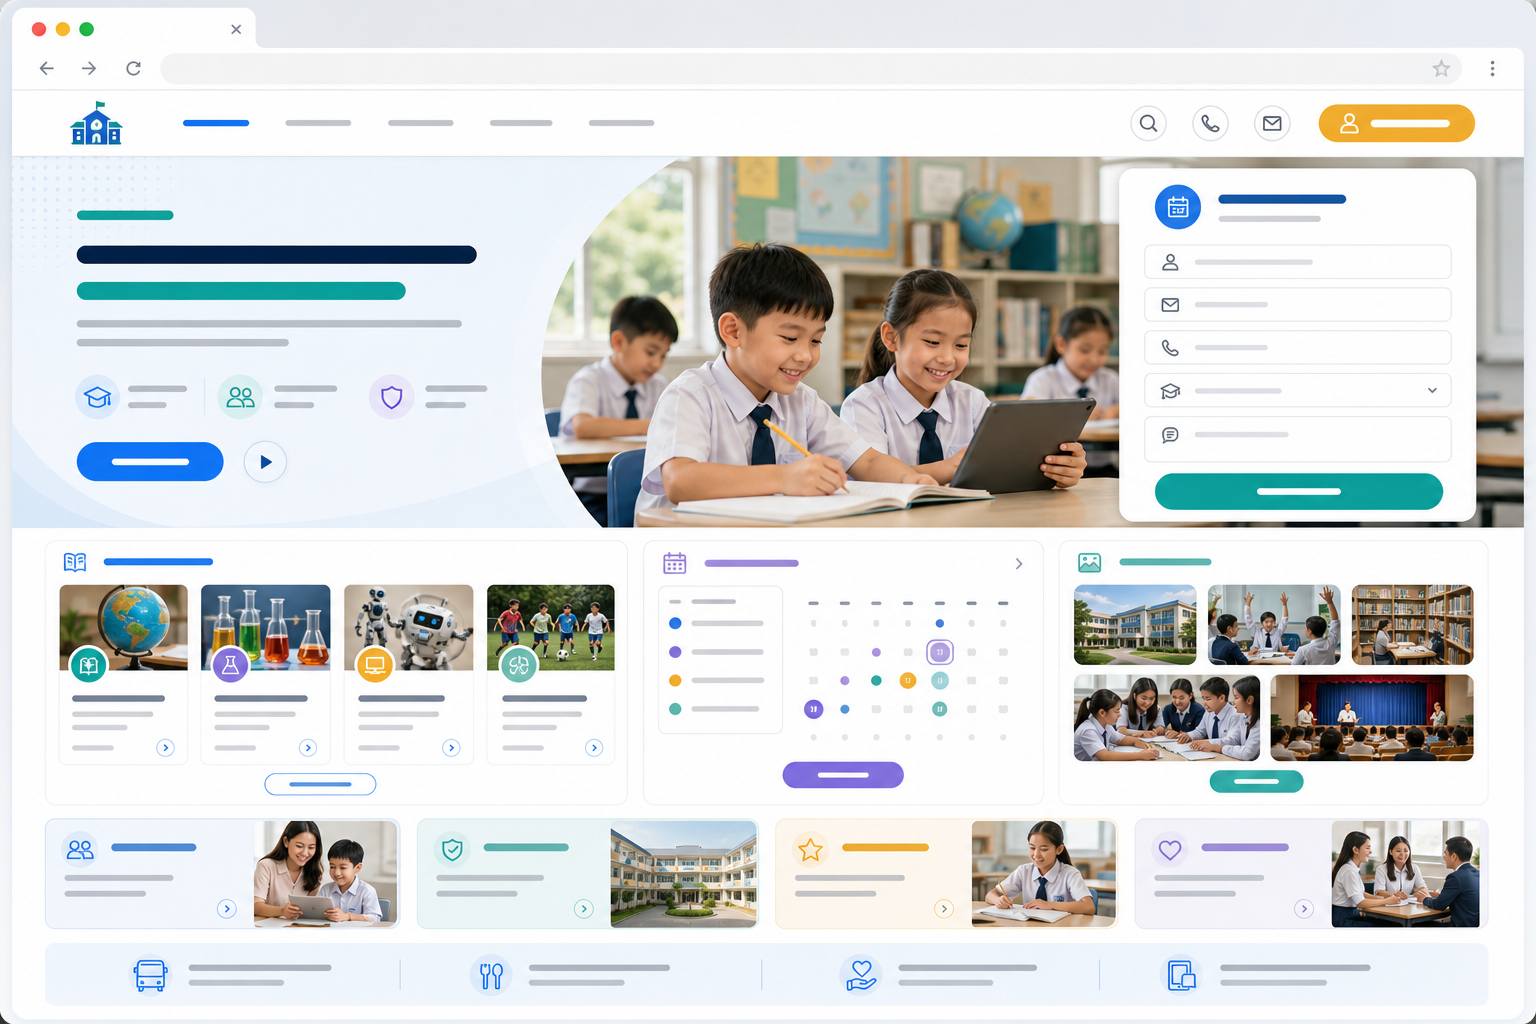Select the blue dot legend entry
Image resolution: width=1536 pixels, height=1024 pixels.
coord(675,623)
